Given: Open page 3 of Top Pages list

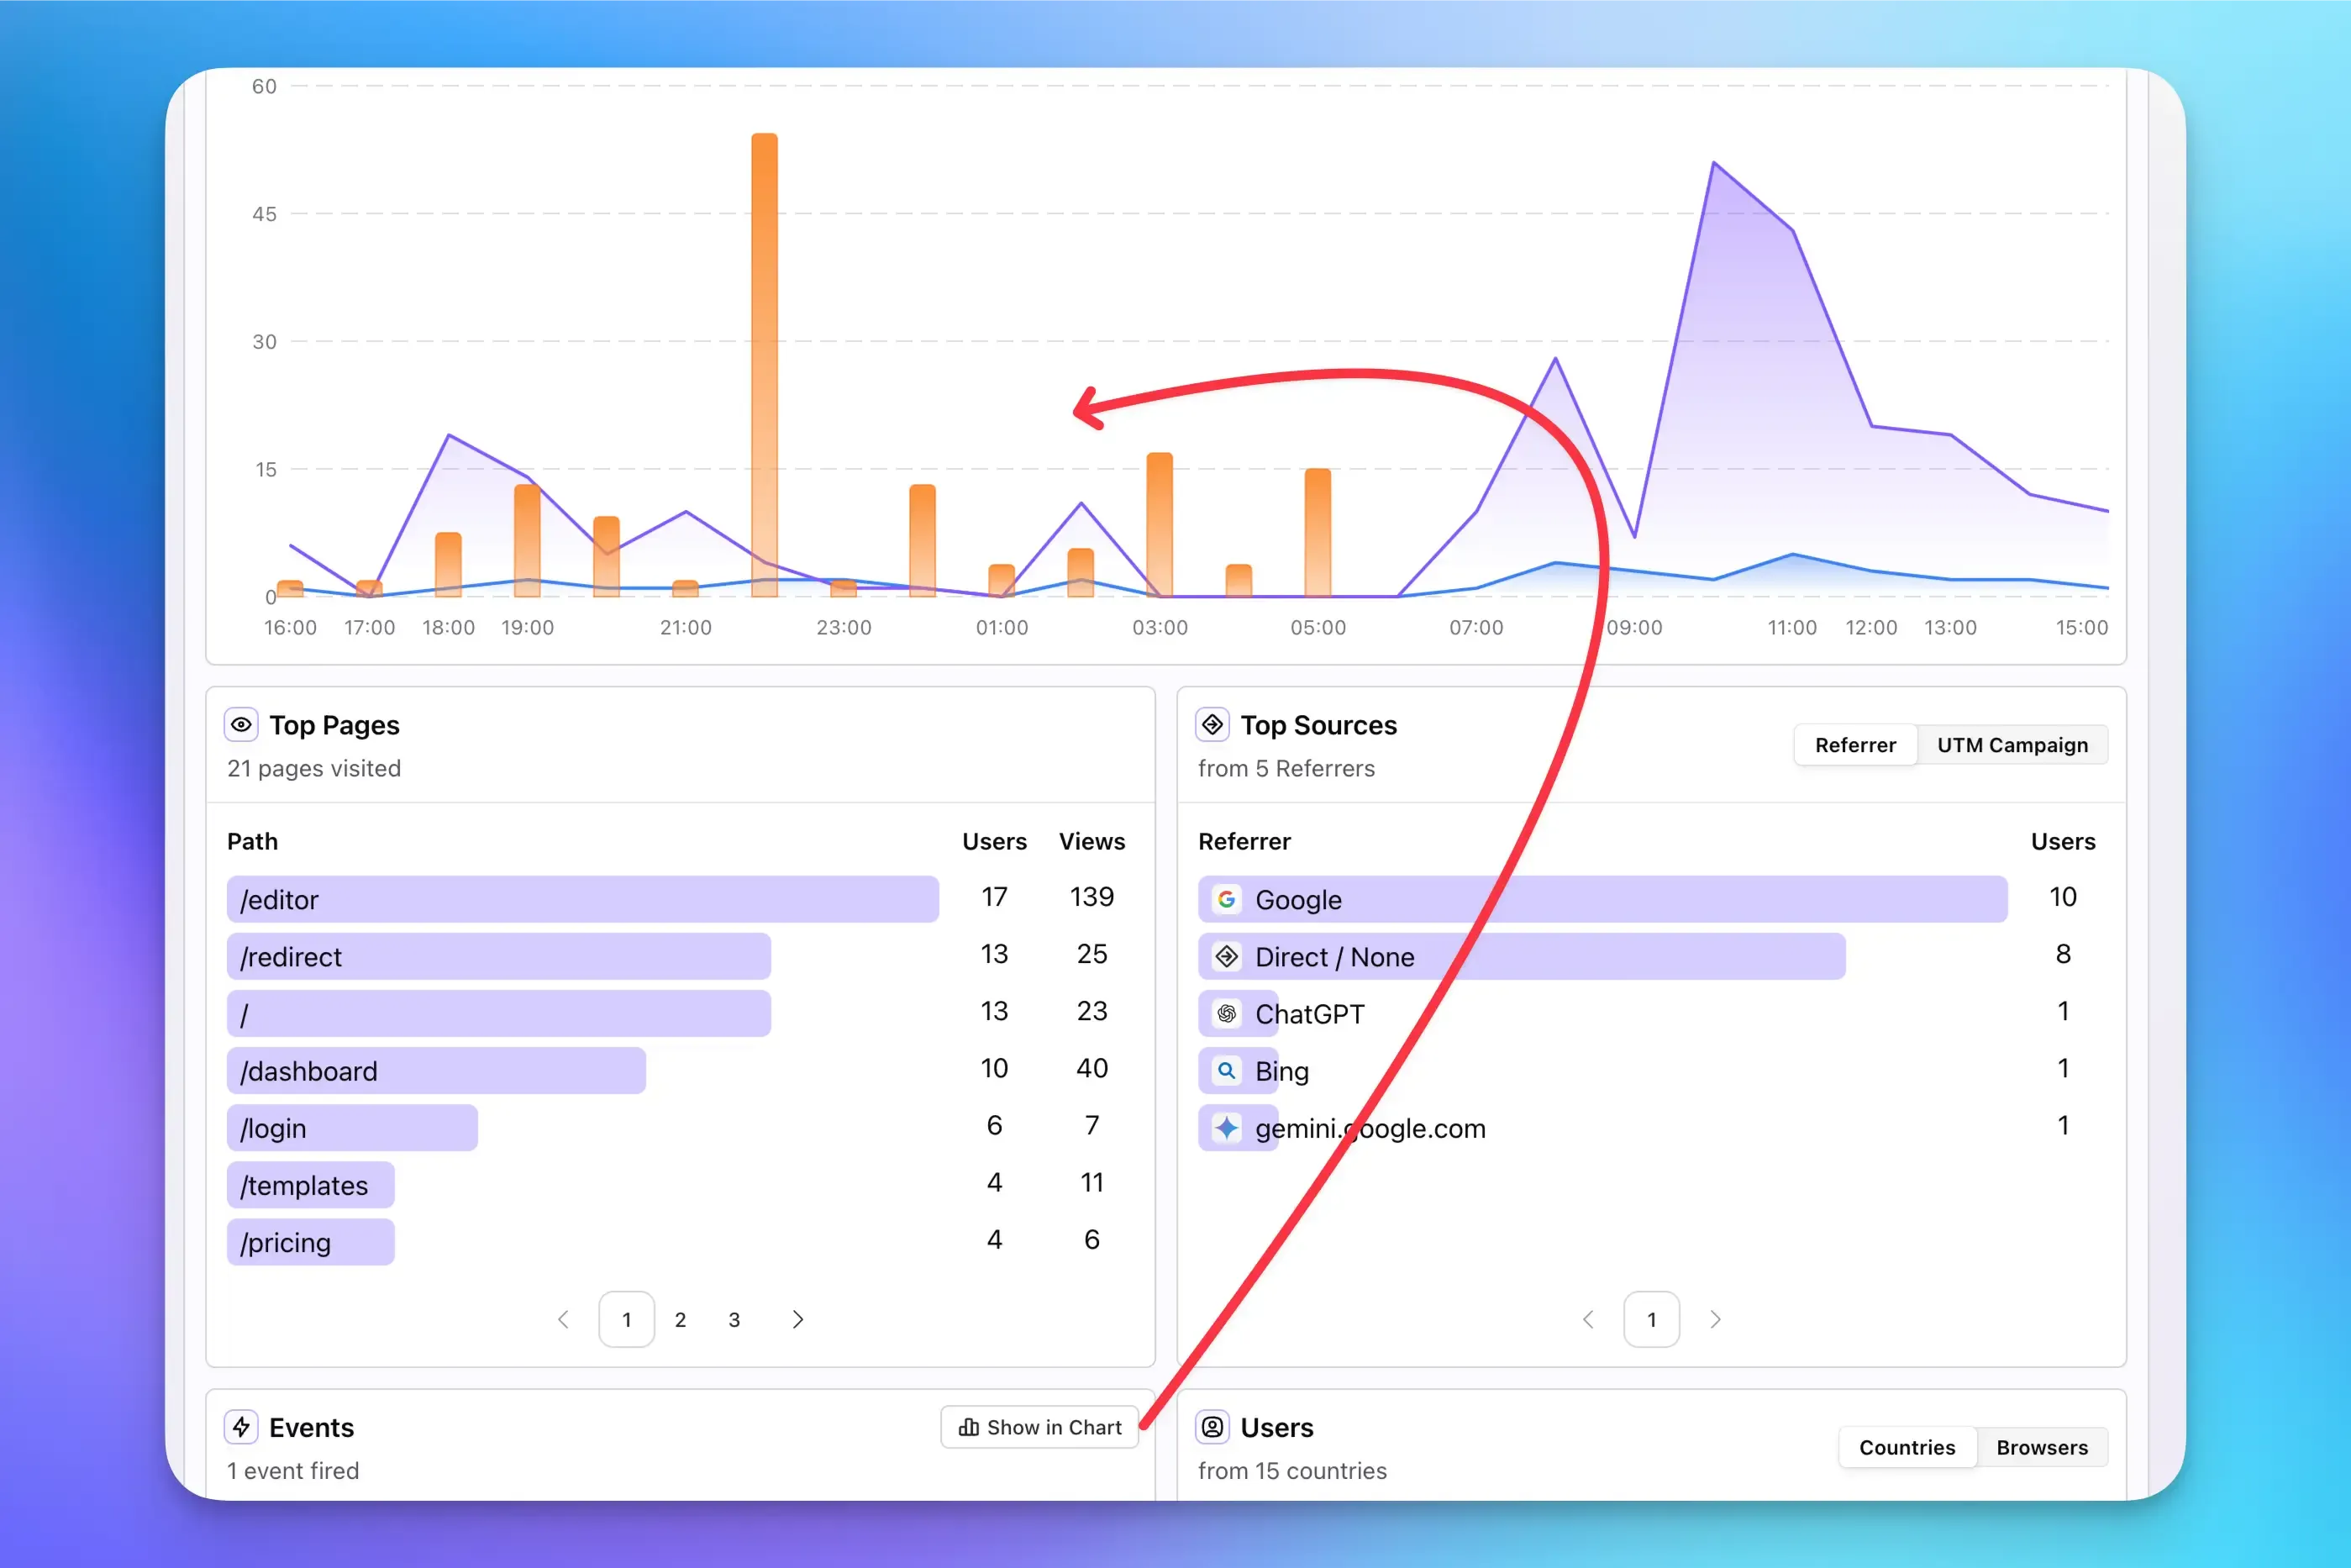Looking at the screenshot, I should [734, 1319].
